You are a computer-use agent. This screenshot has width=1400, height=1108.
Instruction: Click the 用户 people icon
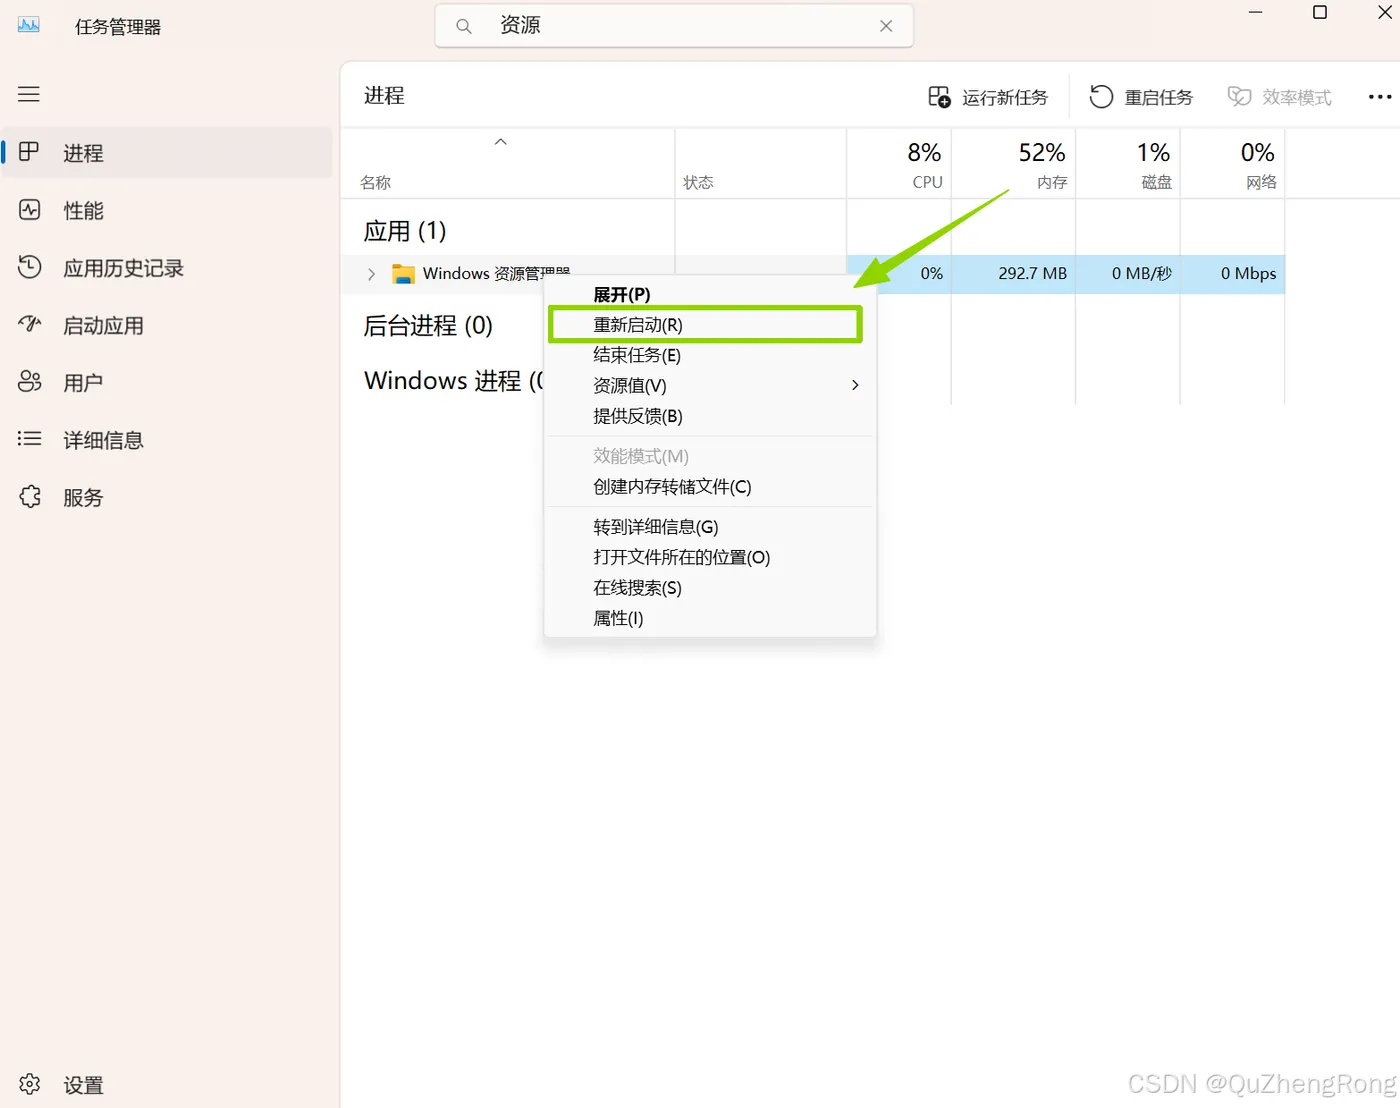30,381
